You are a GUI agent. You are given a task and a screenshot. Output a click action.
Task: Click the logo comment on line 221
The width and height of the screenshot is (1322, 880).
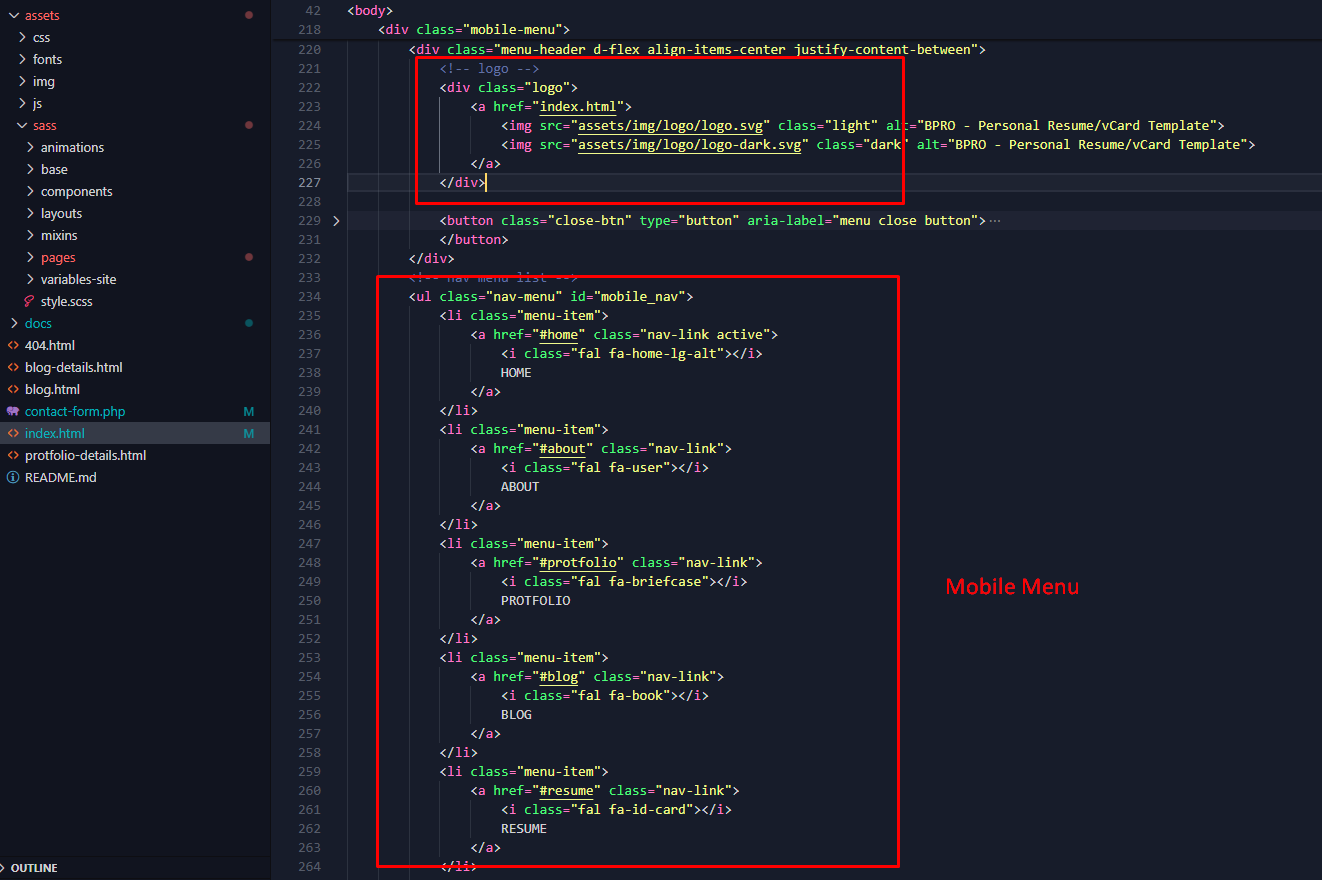489,68
